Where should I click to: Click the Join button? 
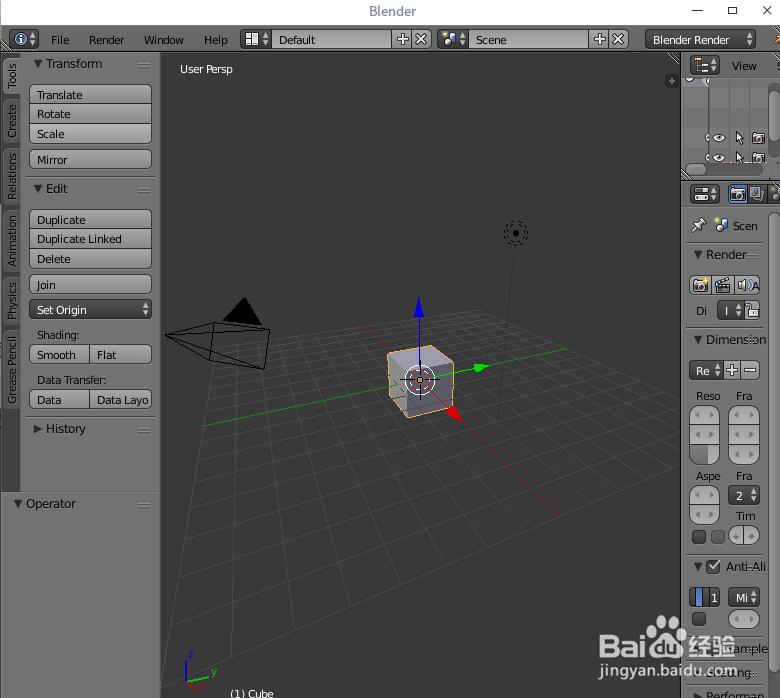90,285
